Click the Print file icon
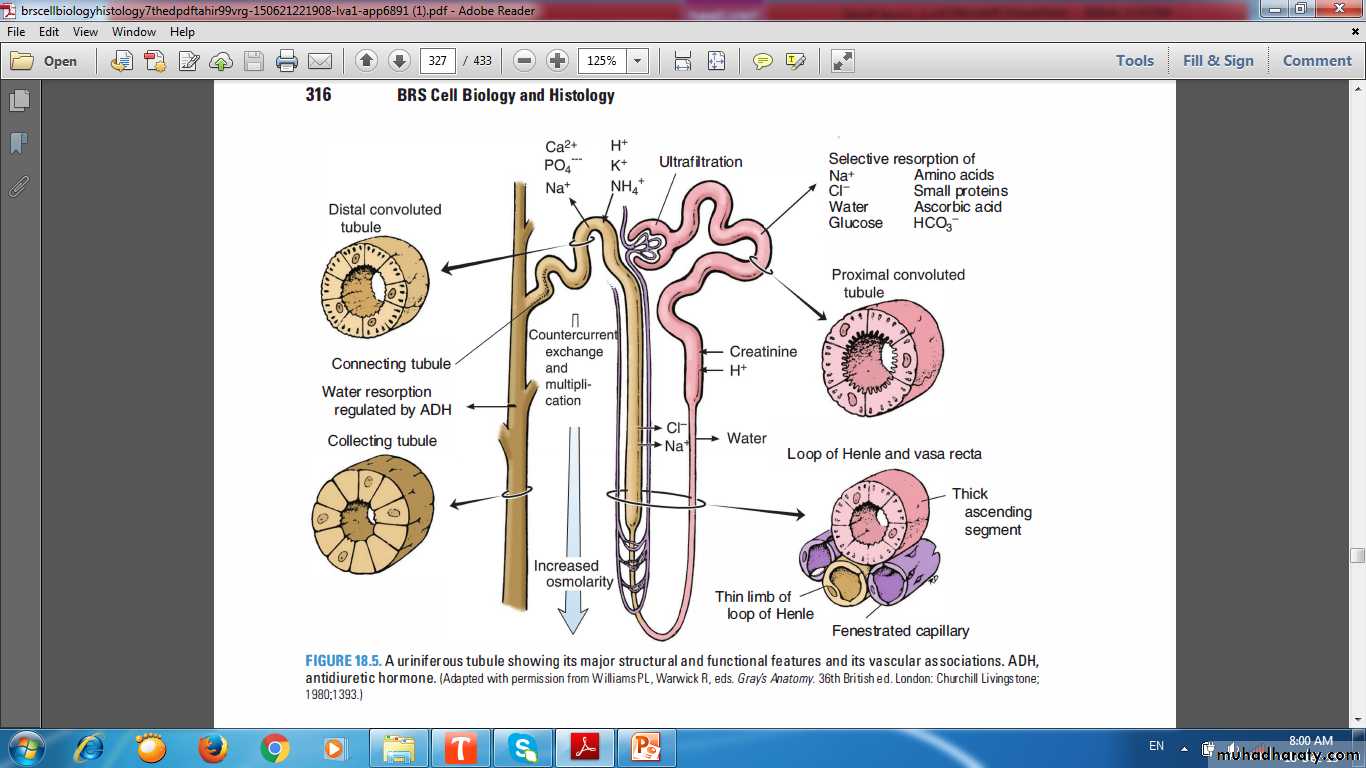 point(287,61)
